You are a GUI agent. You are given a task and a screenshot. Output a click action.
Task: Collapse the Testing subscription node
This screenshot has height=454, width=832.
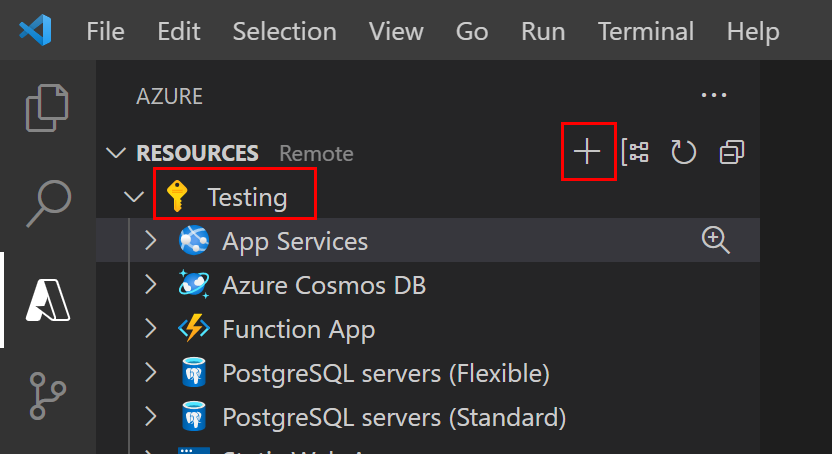(x=134, y=197)
